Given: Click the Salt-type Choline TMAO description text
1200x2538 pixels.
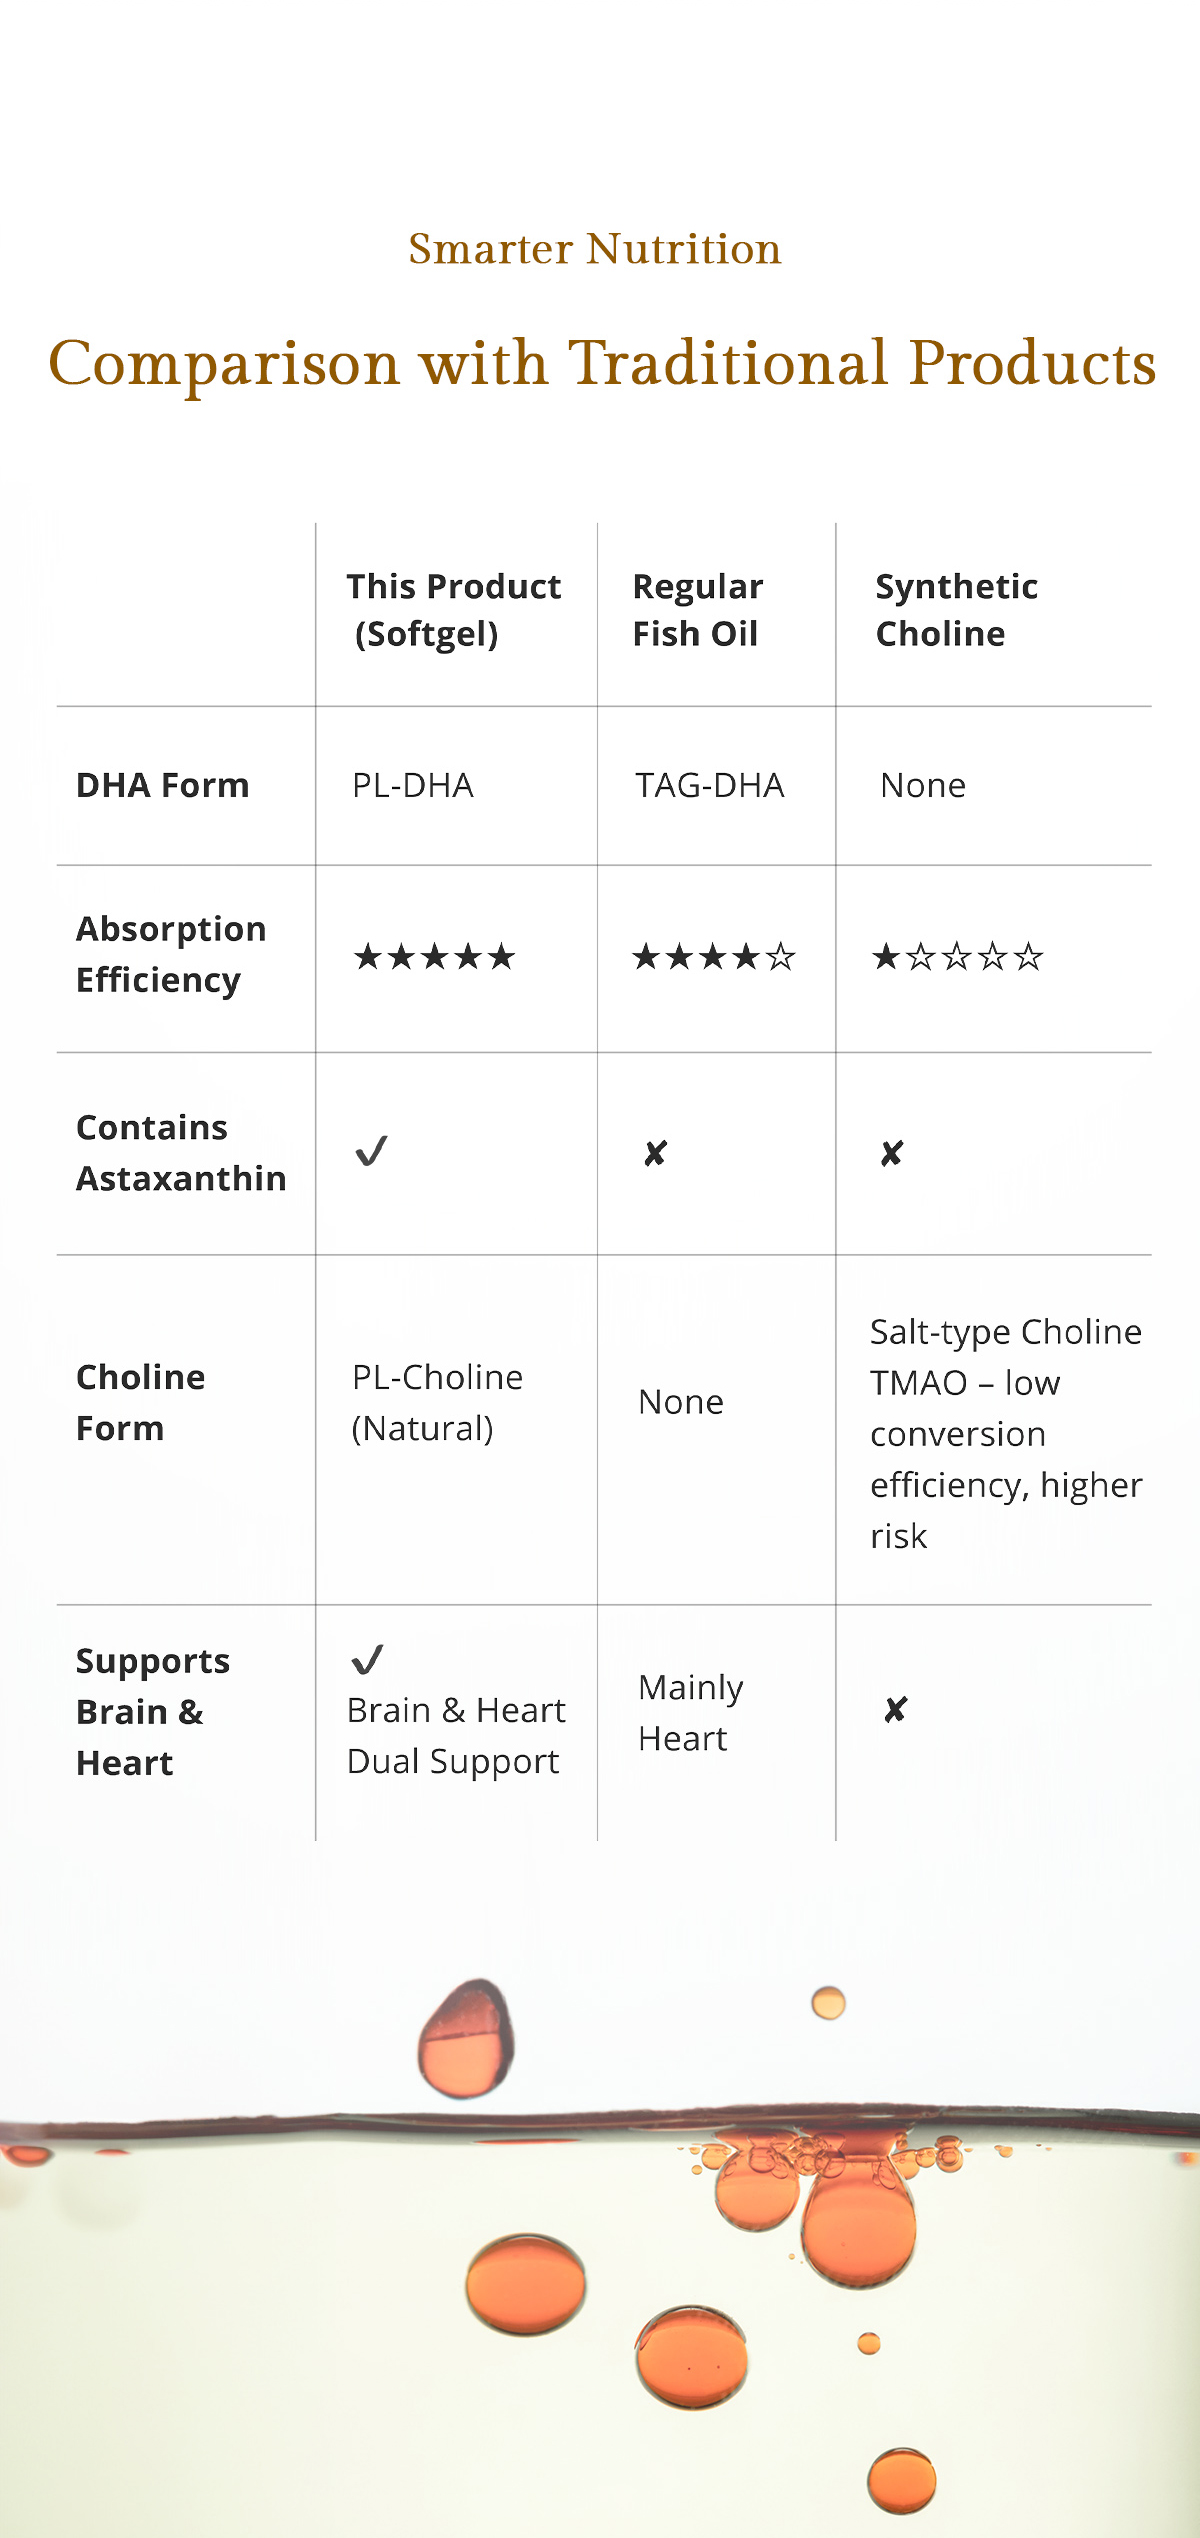Looking at the screenshot, I should pyautogui.click(x=1005, y=1434).
